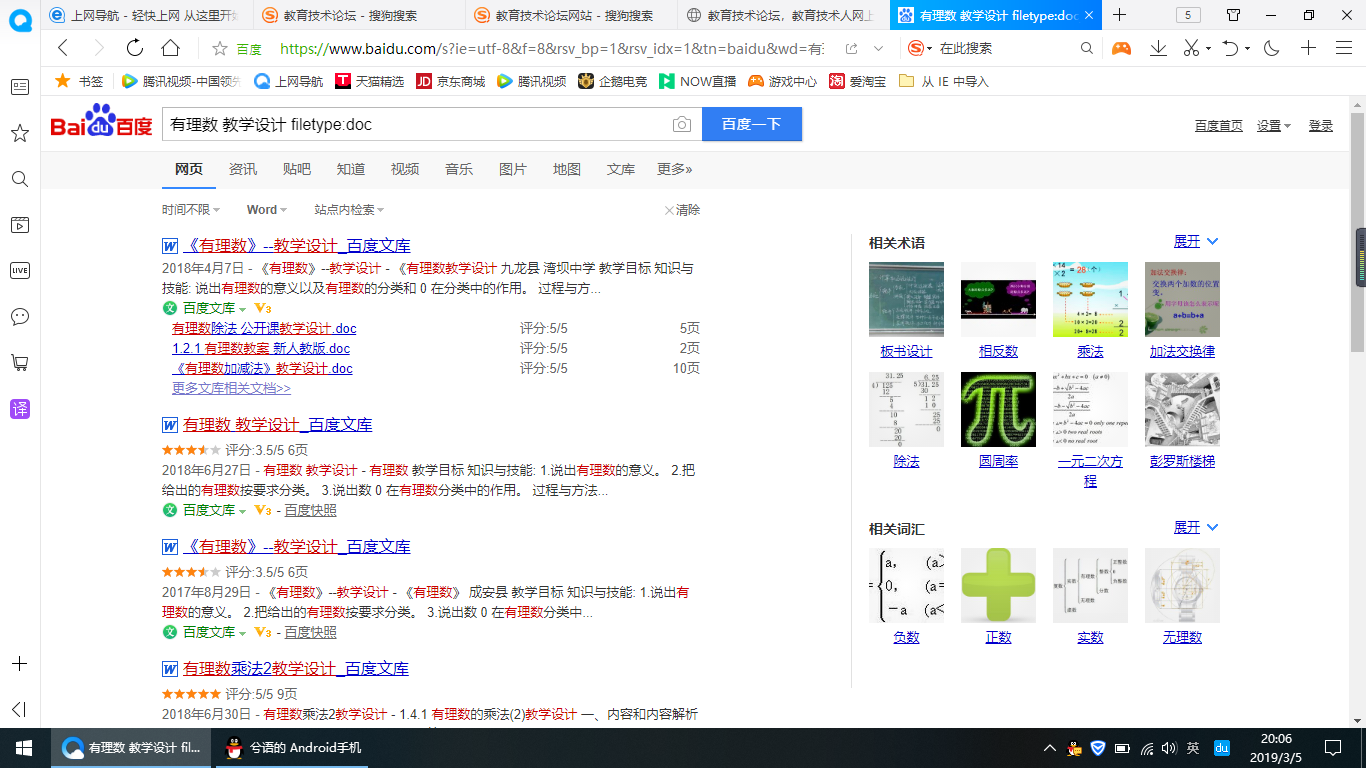Expand the address bar dropdown chevron

pyautogui.click(x=878, y=48)
